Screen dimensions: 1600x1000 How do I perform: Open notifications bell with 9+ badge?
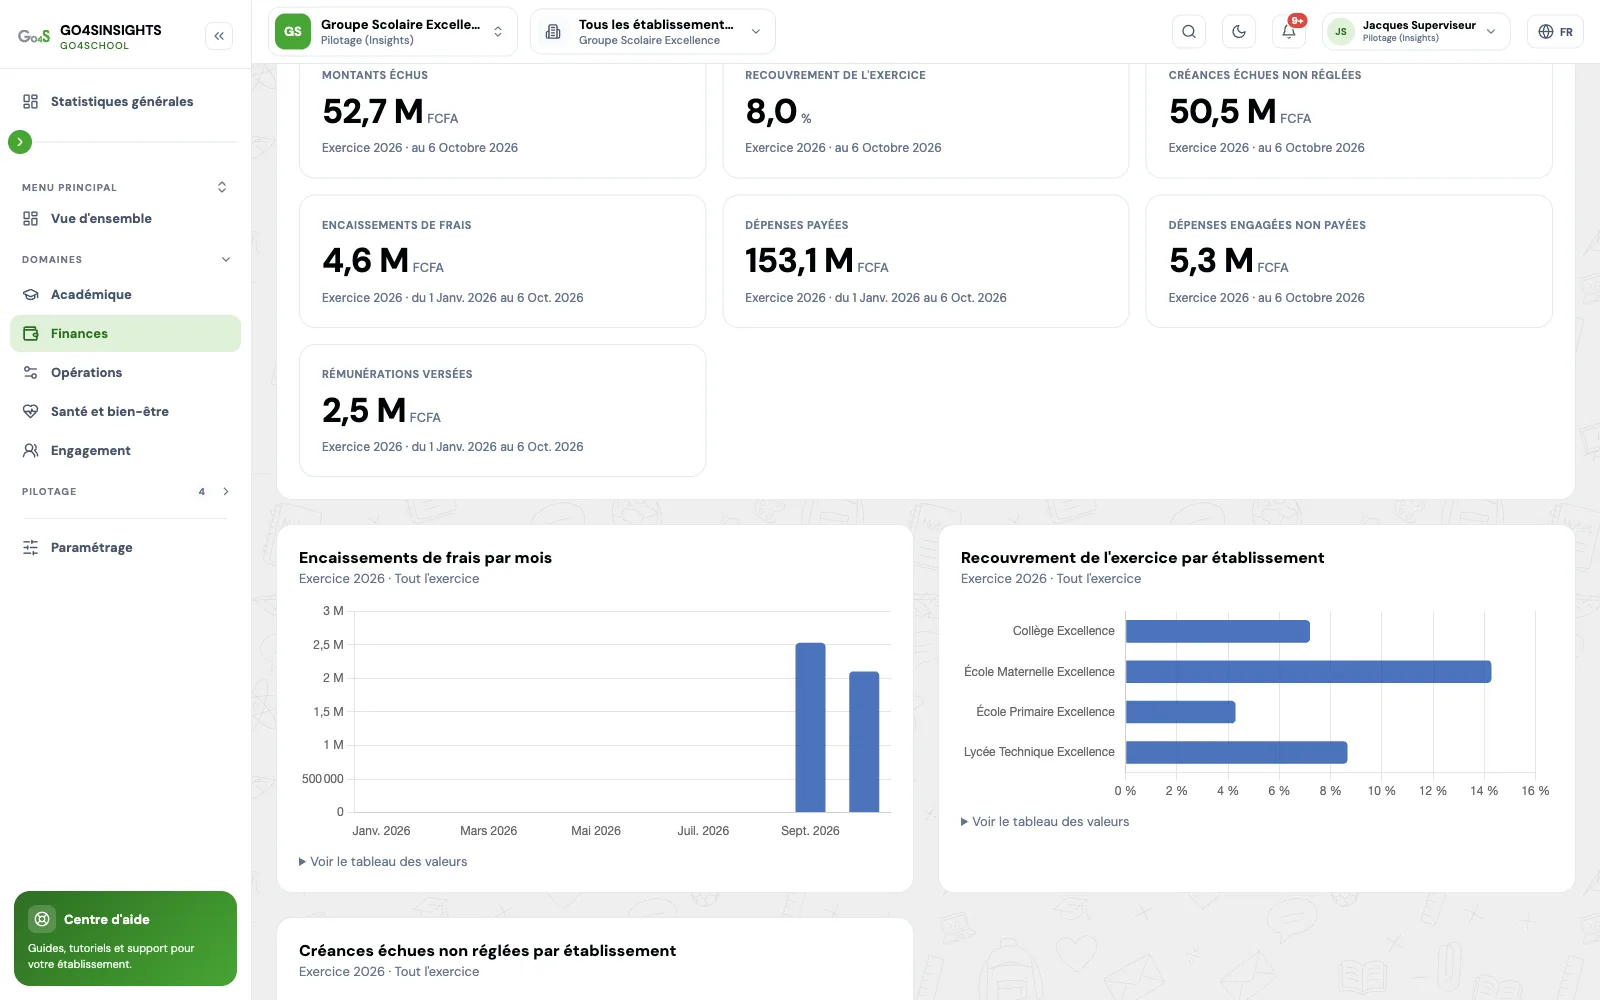point(1289,32)
